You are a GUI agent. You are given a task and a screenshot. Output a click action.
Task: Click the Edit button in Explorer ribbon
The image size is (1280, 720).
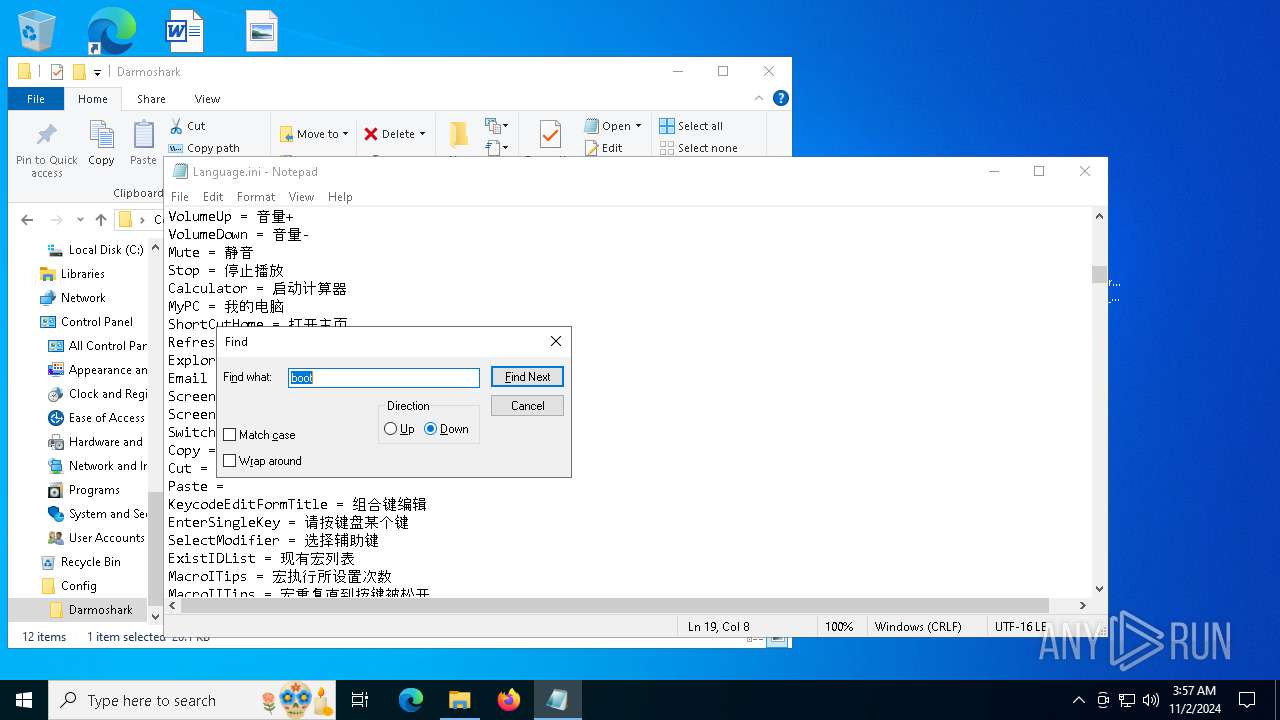pyautogui.click(x=603, y=148)
